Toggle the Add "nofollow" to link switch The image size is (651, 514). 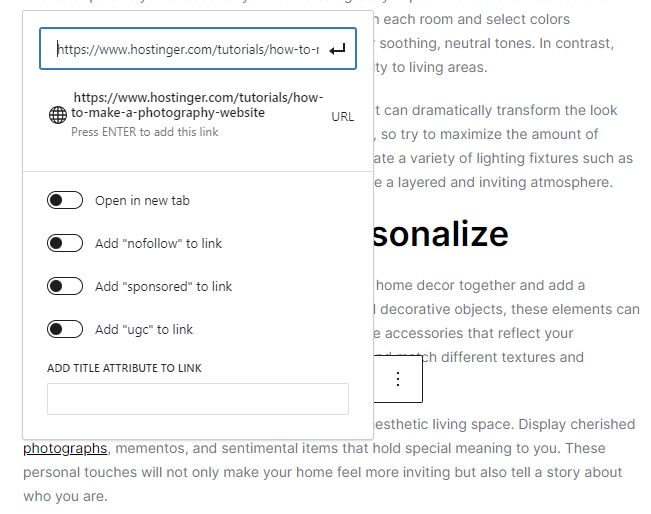[x=65, y=243]
